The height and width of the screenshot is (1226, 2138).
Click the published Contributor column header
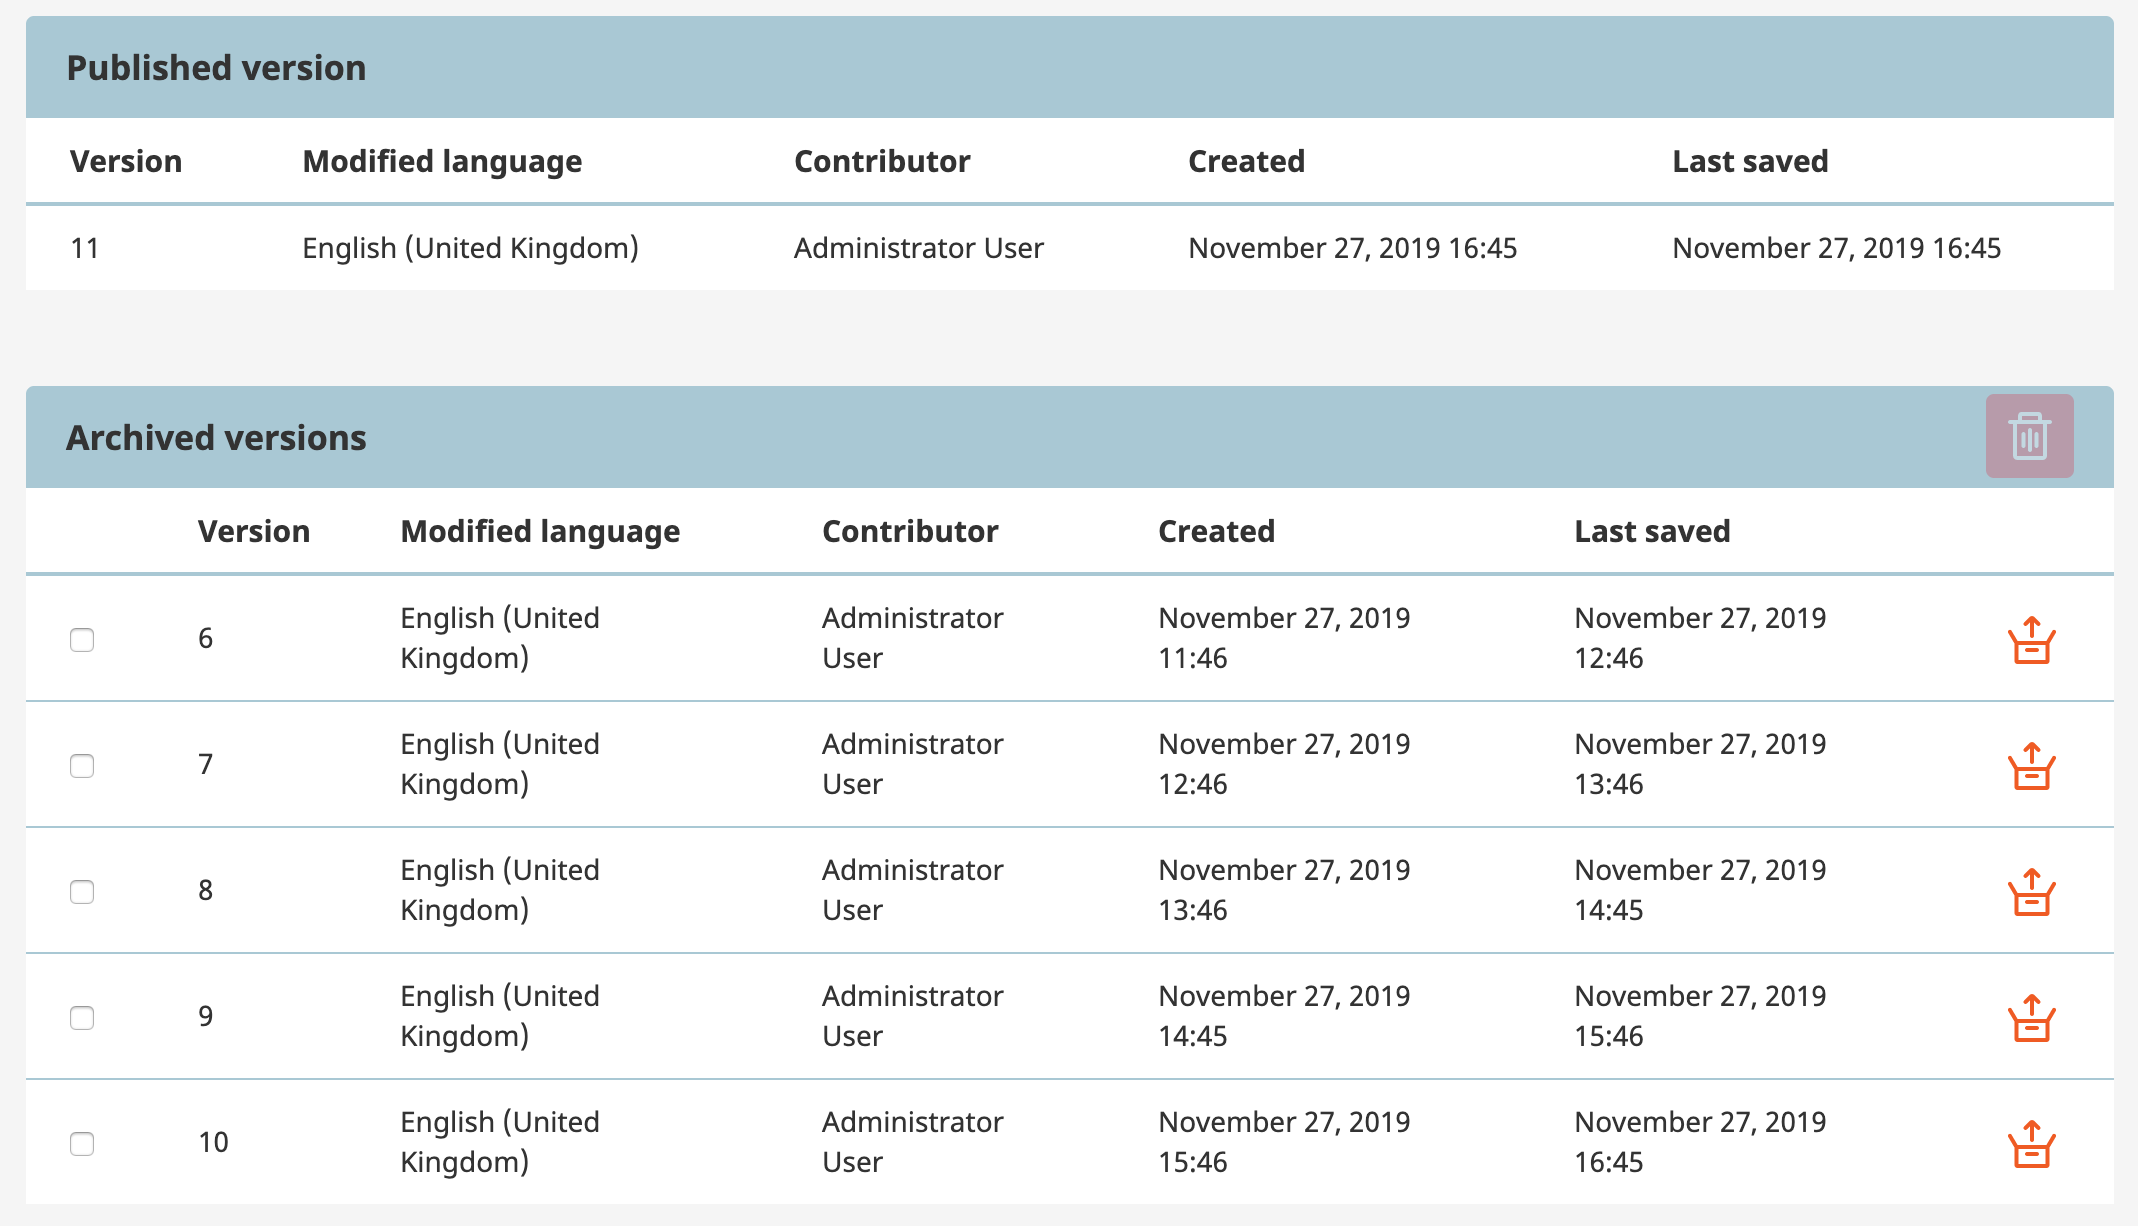click(882, 161)
